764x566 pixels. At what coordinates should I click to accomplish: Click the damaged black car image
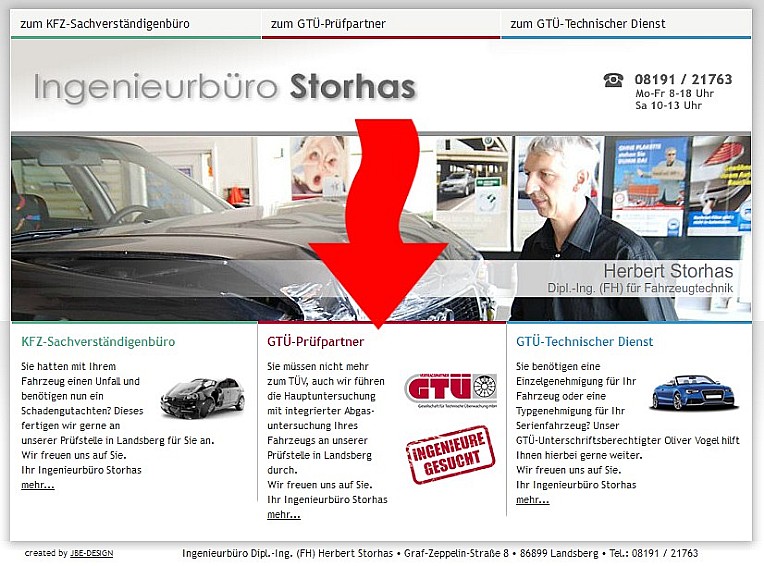tap(203, 398)
